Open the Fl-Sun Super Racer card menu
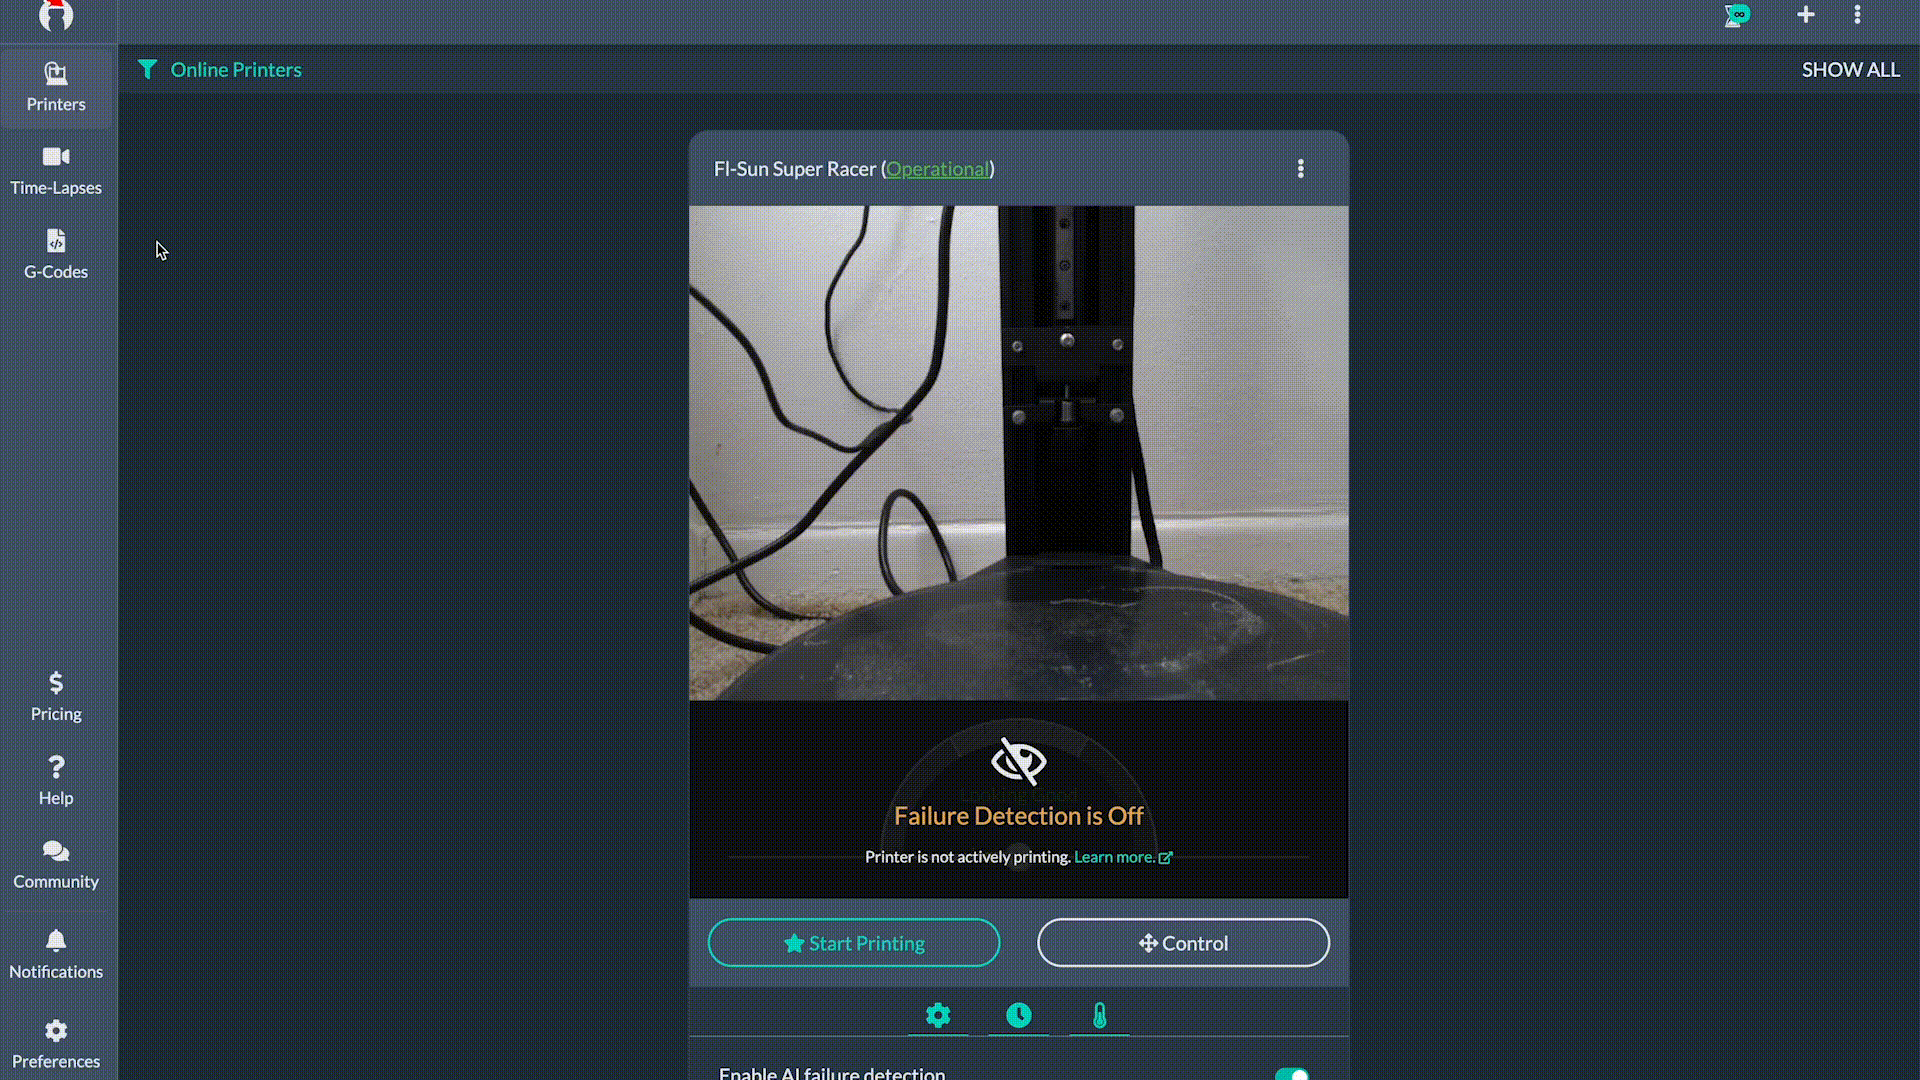 click(1301, 169)
